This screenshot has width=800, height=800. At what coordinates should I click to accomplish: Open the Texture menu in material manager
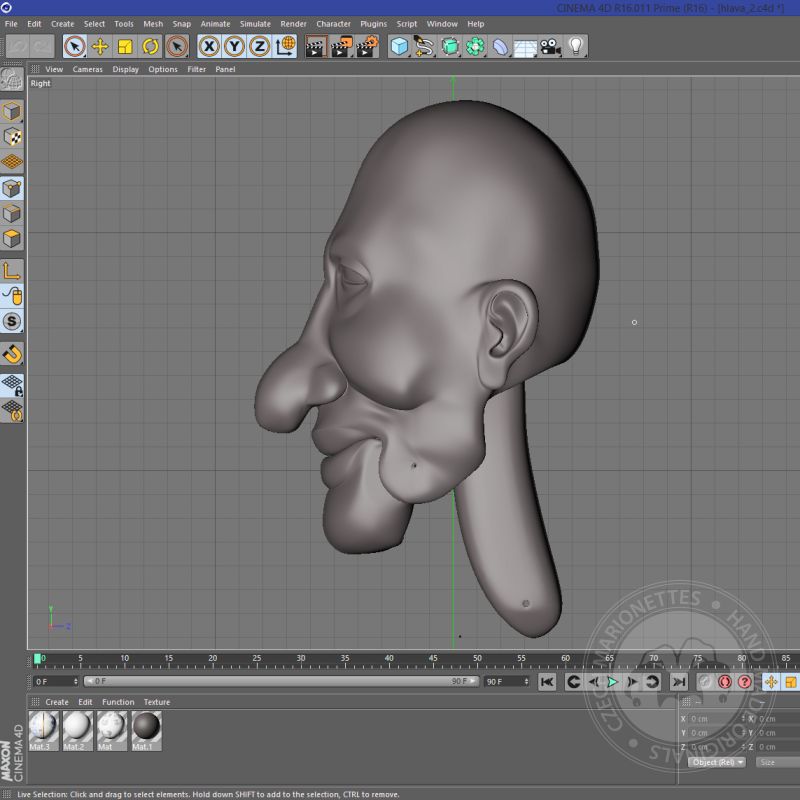[157, 702]
